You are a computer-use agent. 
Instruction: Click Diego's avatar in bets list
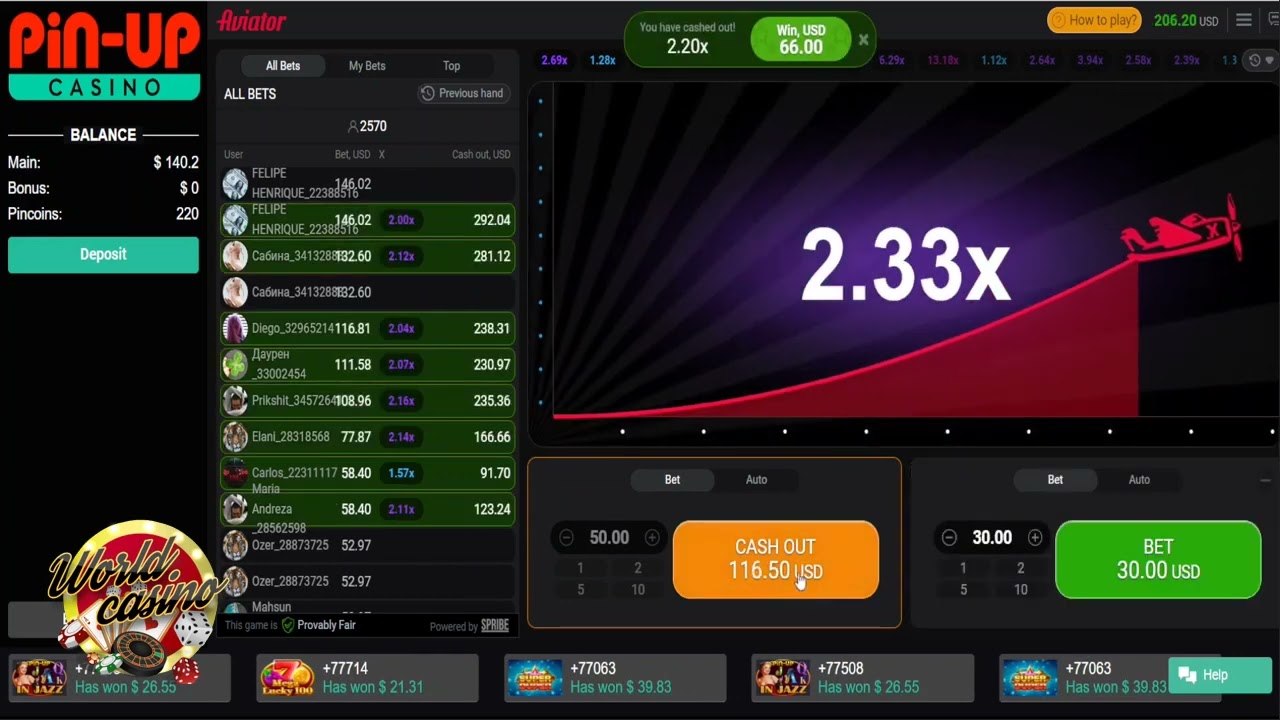pos(235,328)
